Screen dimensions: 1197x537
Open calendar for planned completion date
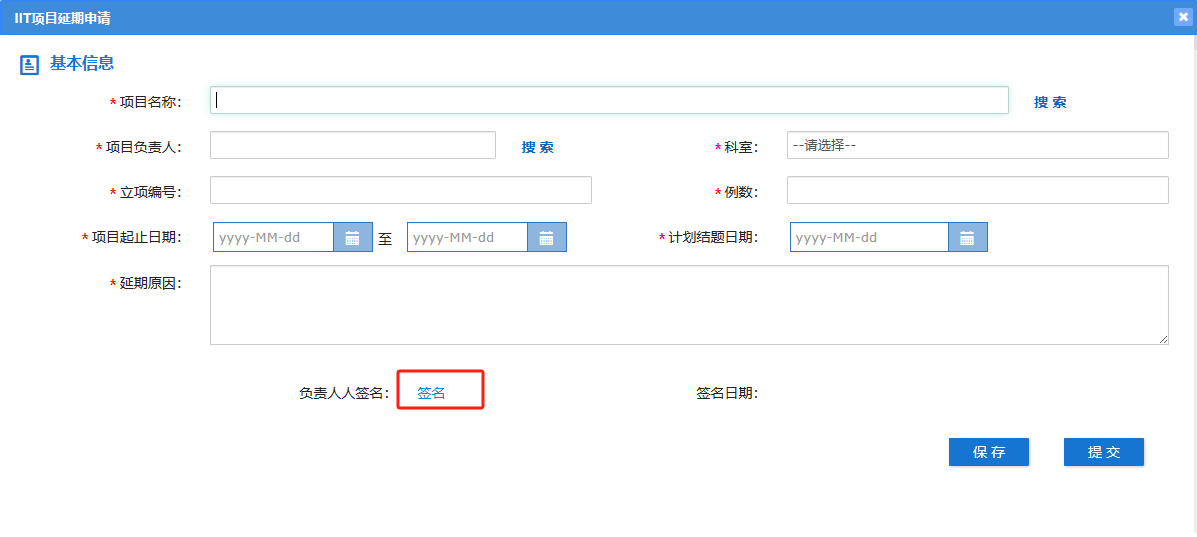967,237
